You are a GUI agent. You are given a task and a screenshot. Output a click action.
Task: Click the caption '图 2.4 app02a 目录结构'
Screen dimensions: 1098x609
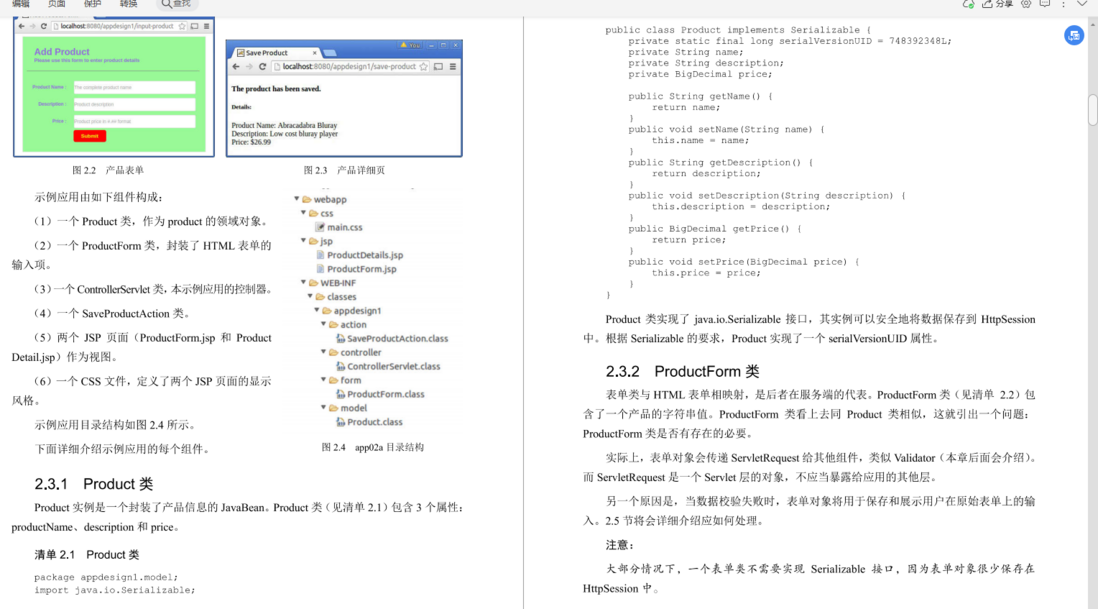pos(373,447)
